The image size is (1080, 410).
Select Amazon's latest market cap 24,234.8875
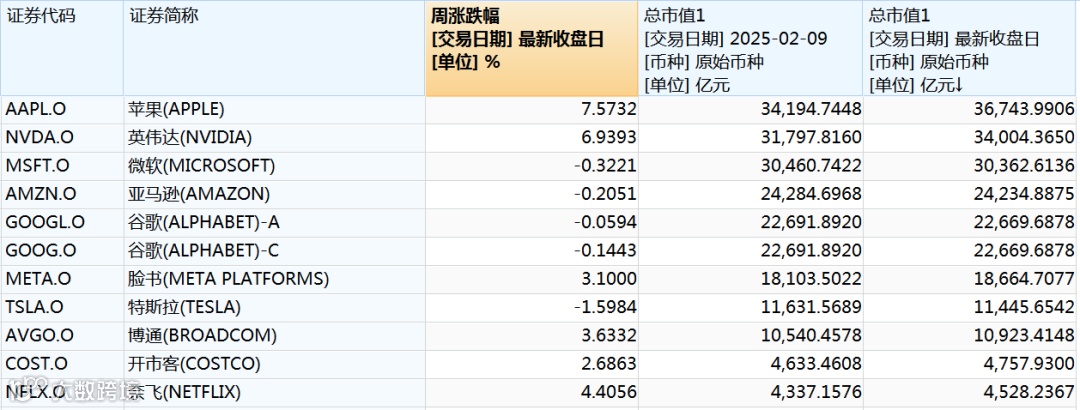pos(971,194)
